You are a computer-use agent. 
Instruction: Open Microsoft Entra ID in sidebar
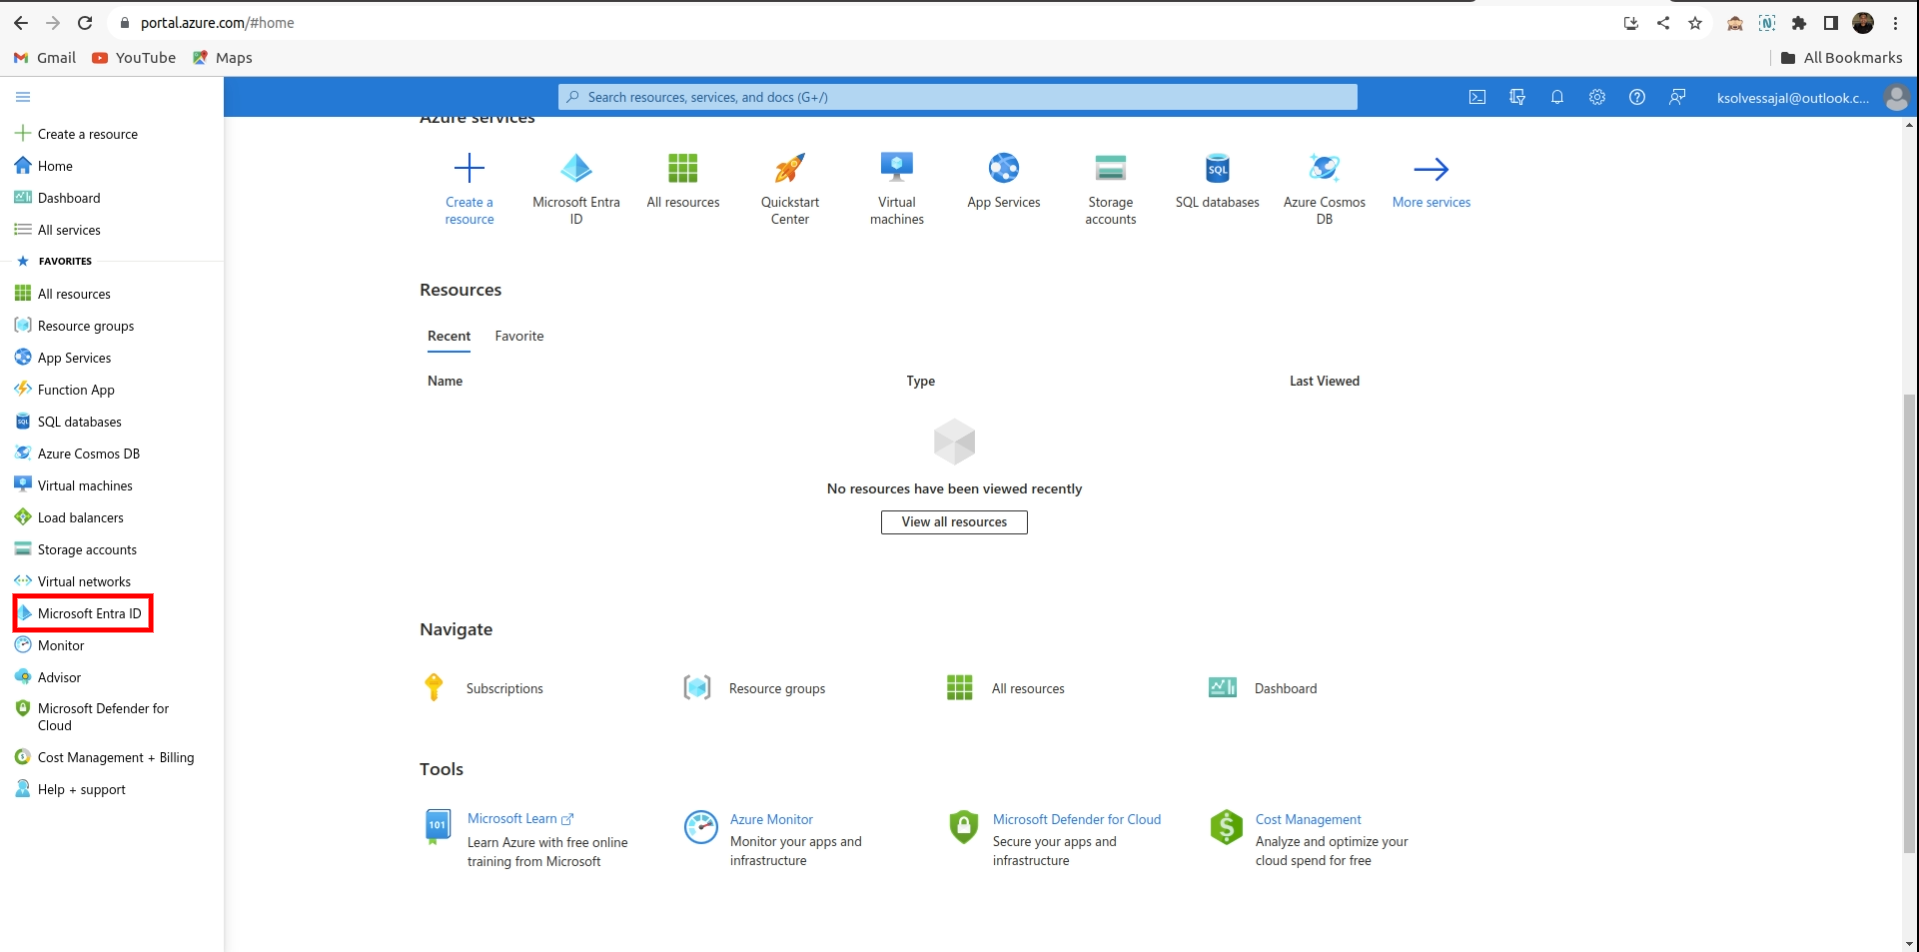[x=89, y=613]
